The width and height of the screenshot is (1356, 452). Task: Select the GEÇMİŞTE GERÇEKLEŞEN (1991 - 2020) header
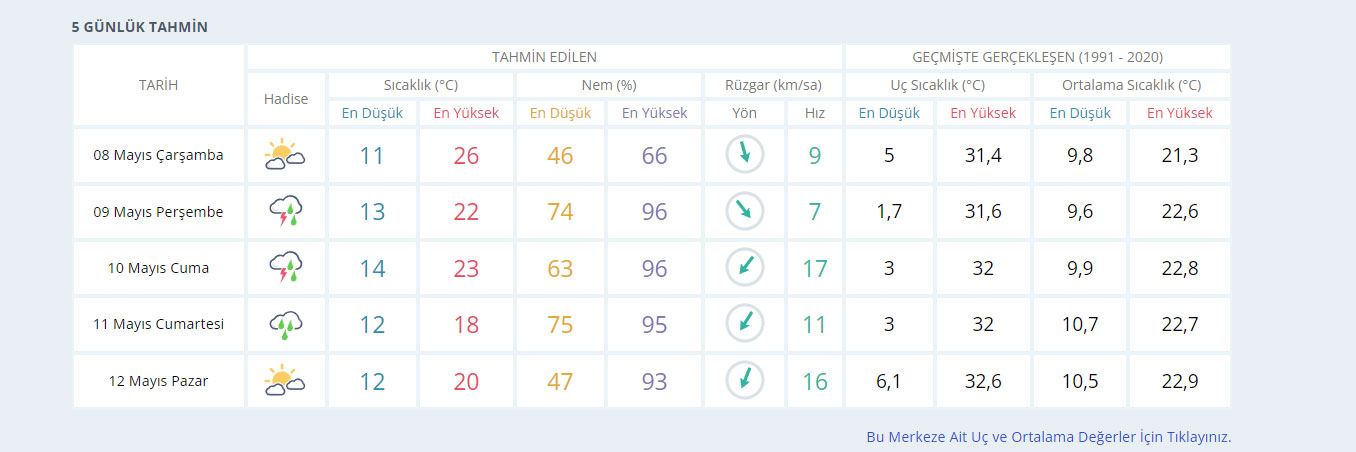1037,57
